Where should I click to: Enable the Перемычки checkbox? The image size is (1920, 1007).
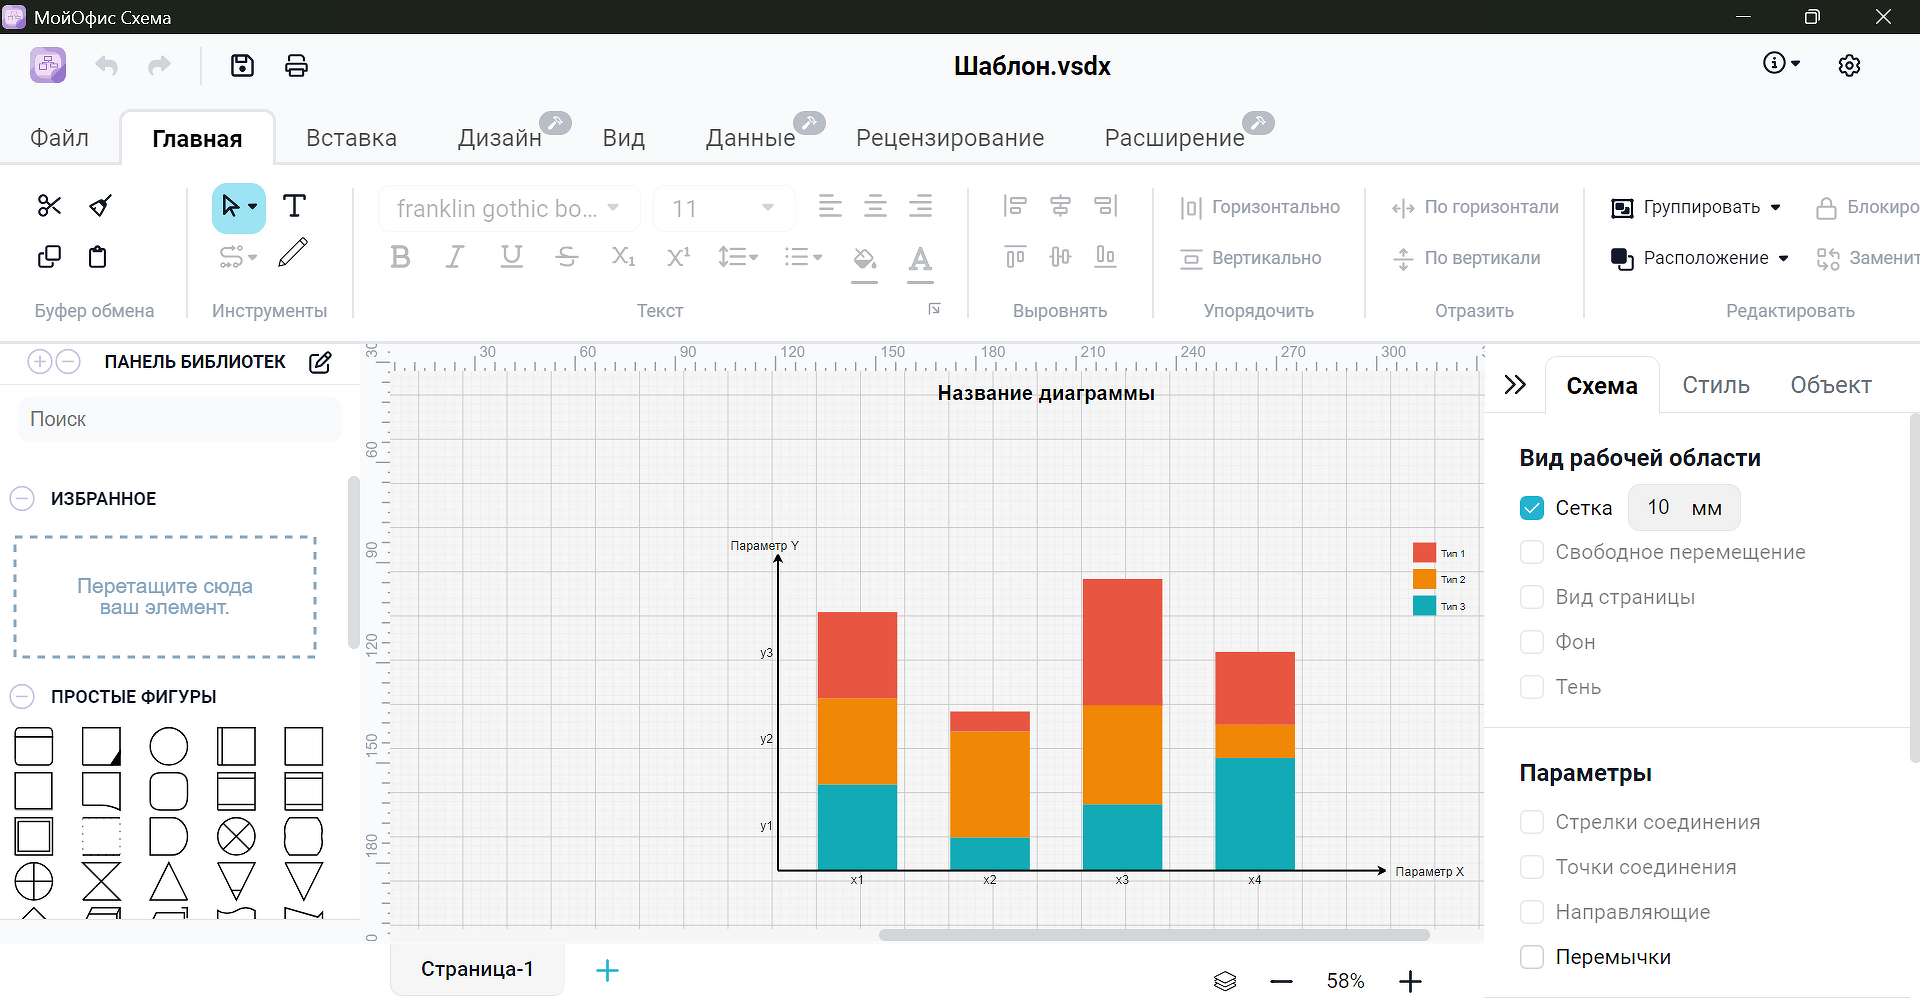tap(1532, 957)
